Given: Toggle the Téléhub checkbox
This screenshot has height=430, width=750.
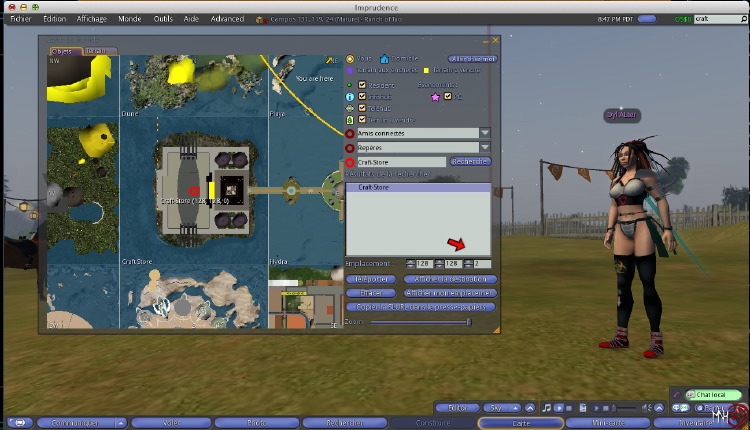Looking at the screenshot, I should tap(362, 108).
